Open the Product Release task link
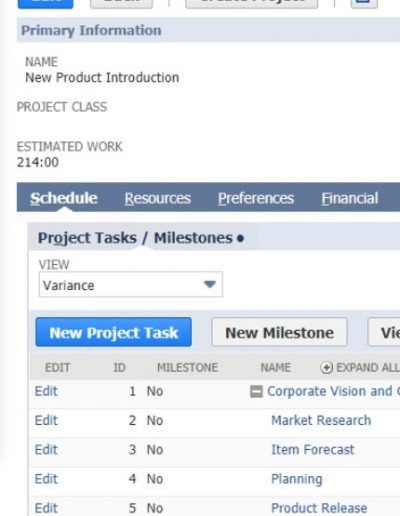Screen dimensions: 400x516 tap(319, 508)
